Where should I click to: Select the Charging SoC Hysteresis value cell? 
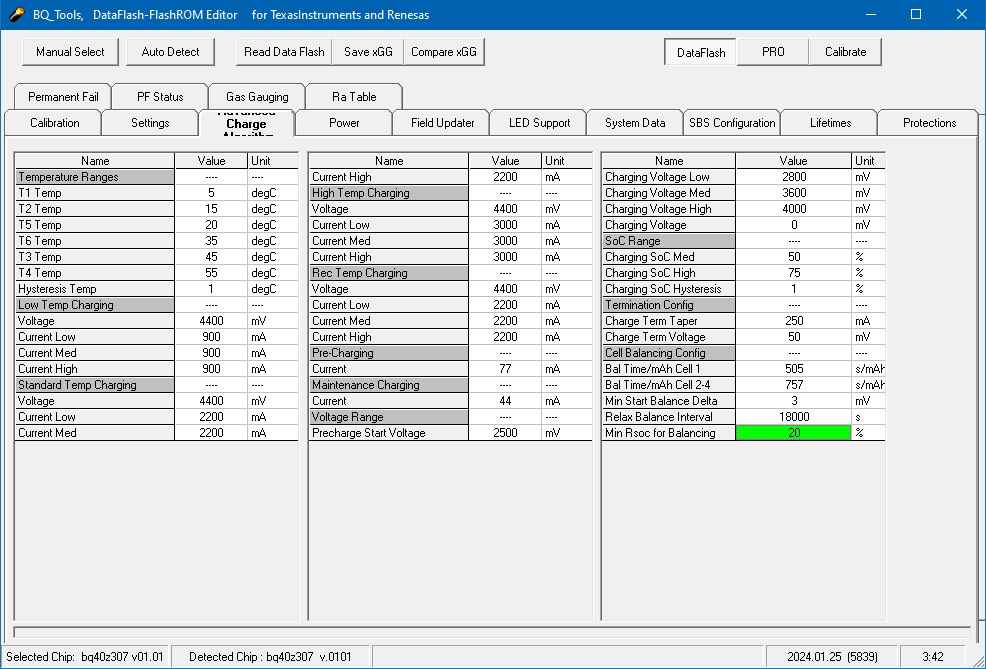[794, 289]
